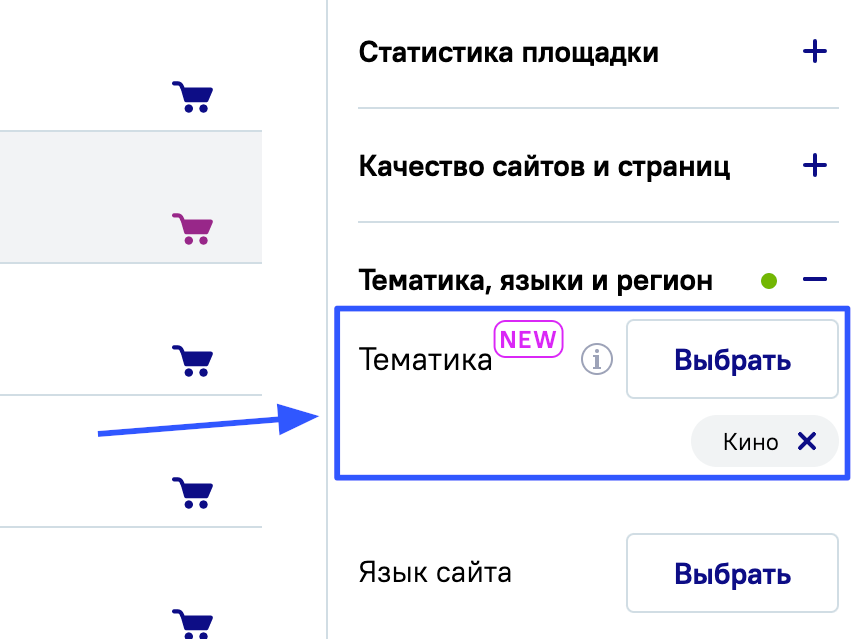Viewport: 856px width, 639px height.
Task: Expand Статистика площадки with the plus icon
Action: (815, 52)
